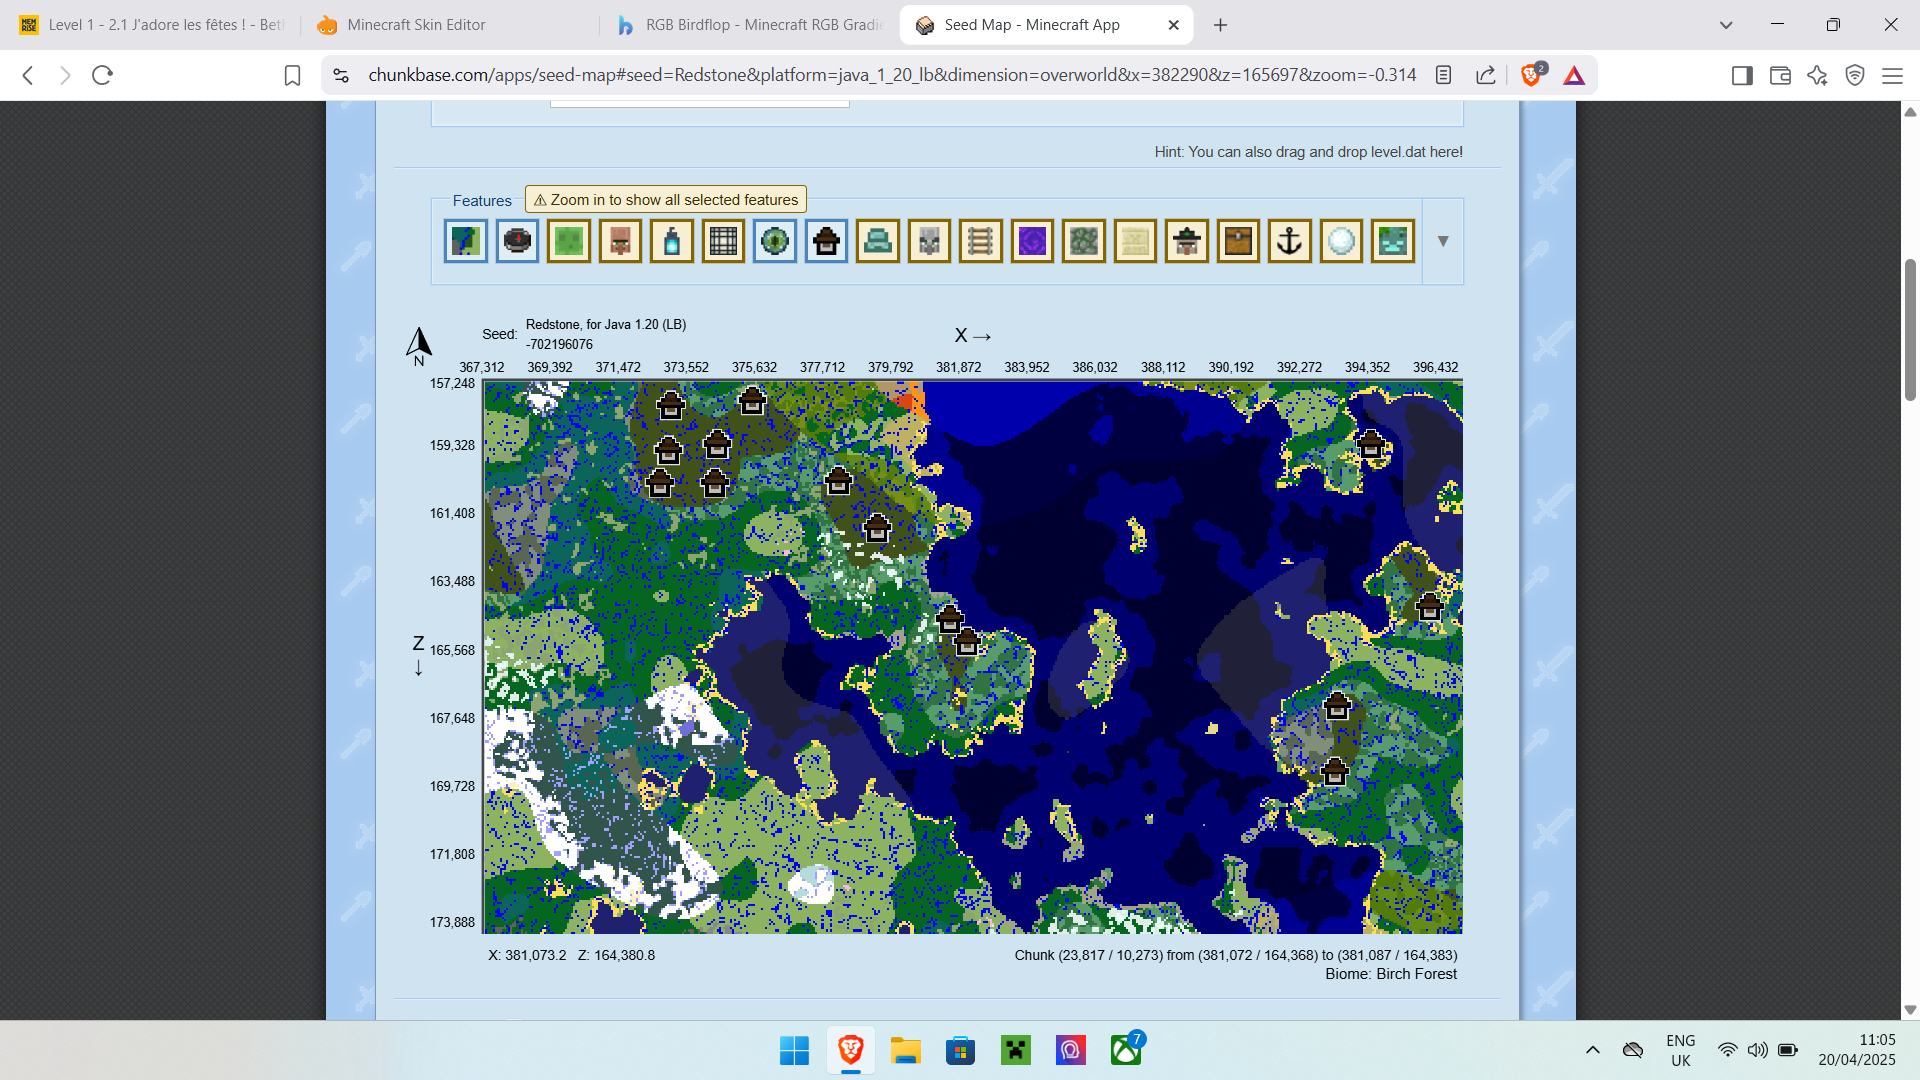Toggle the Spawn compass feature icon
Image resolution: width=1920 pixels, height=1080 pixels.
pos(517,241)
